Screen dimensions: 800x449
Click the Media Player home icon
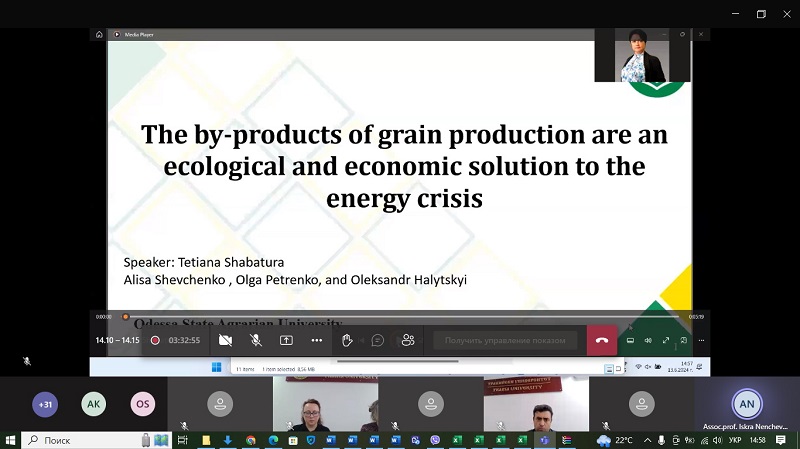click(x=99, y=34)
